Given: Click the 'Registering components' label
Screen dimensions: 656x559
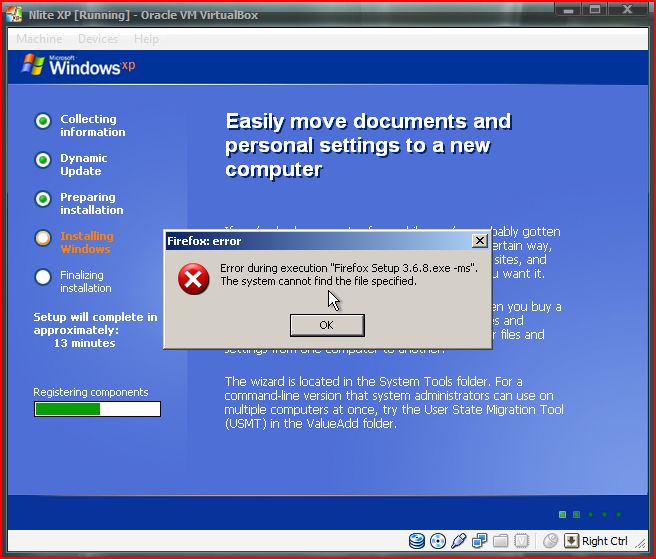Looking at the screenshot, I should coord(91,392).
